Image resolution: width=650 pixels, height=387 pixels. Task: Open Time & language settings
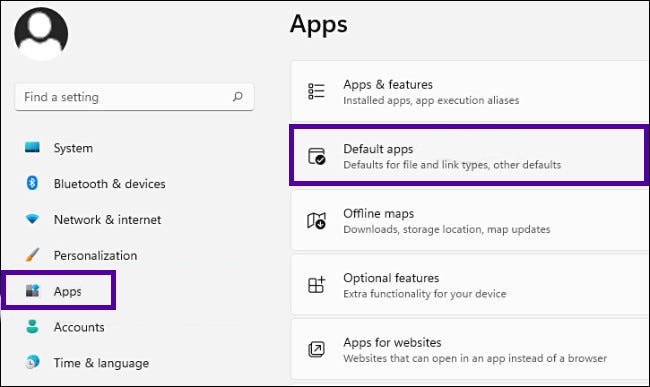101,363
